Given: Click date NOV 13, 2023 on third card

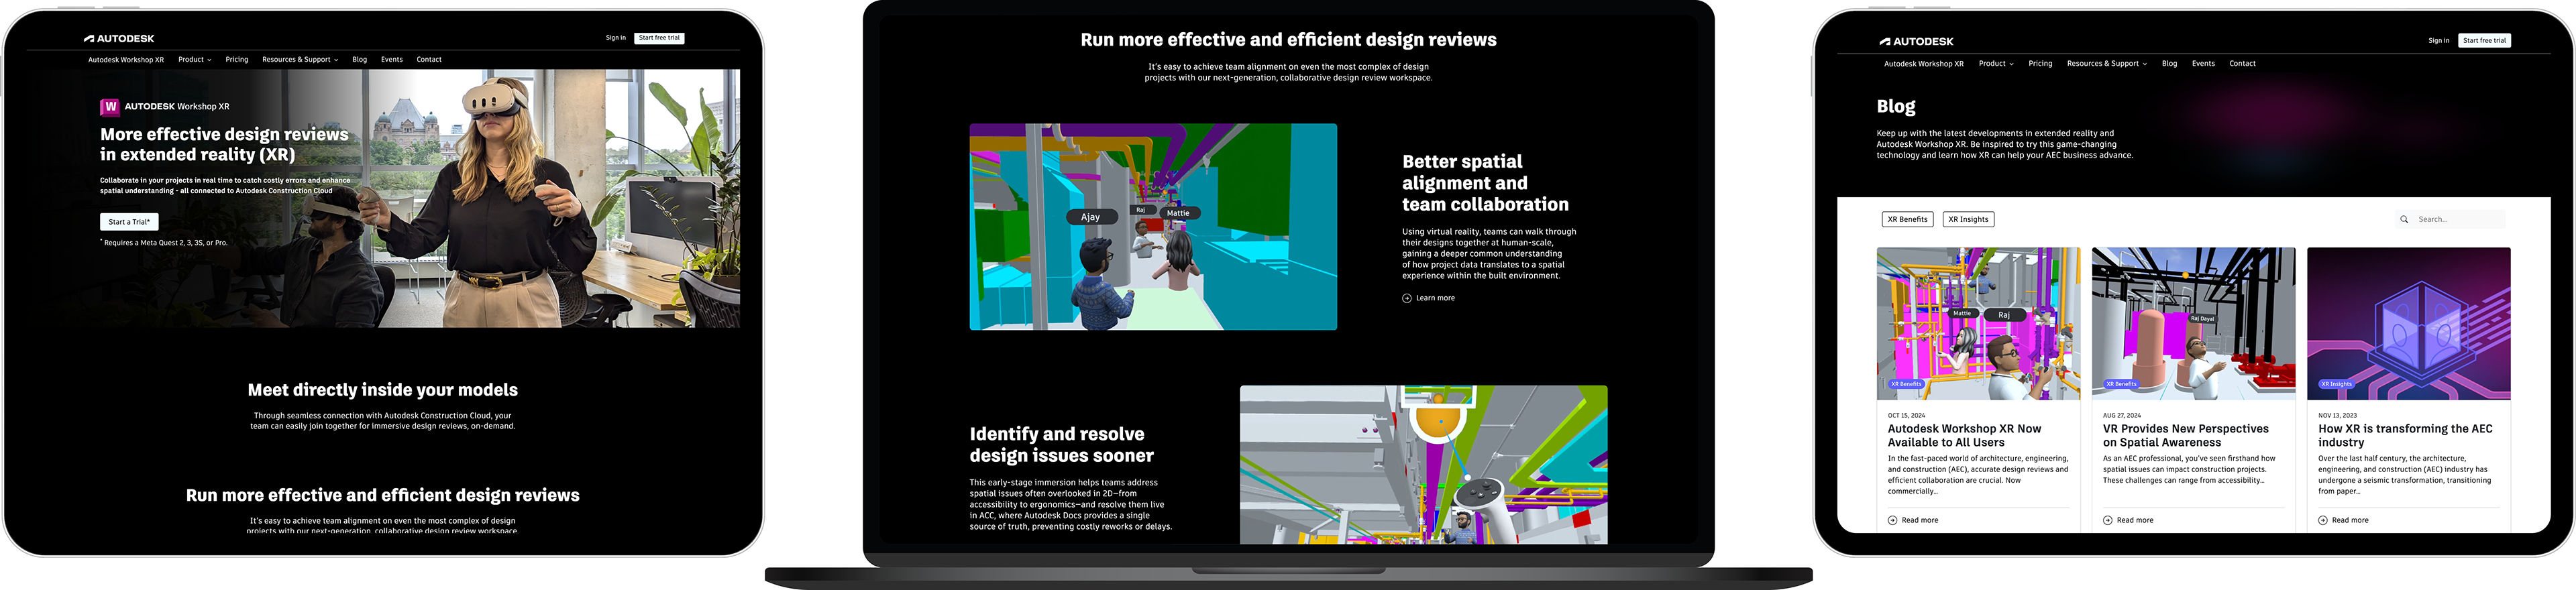Looking at the screenshot, I should (2337, 415).
